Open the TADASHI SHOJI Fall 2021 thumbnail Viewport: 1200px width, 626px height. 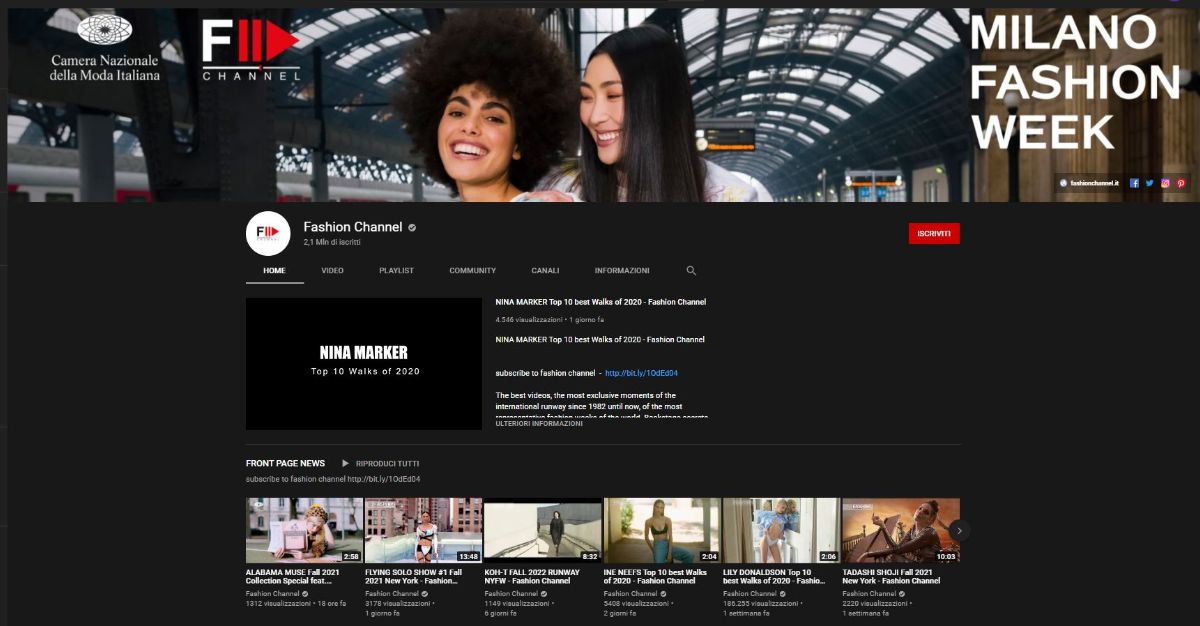(901, 530)
